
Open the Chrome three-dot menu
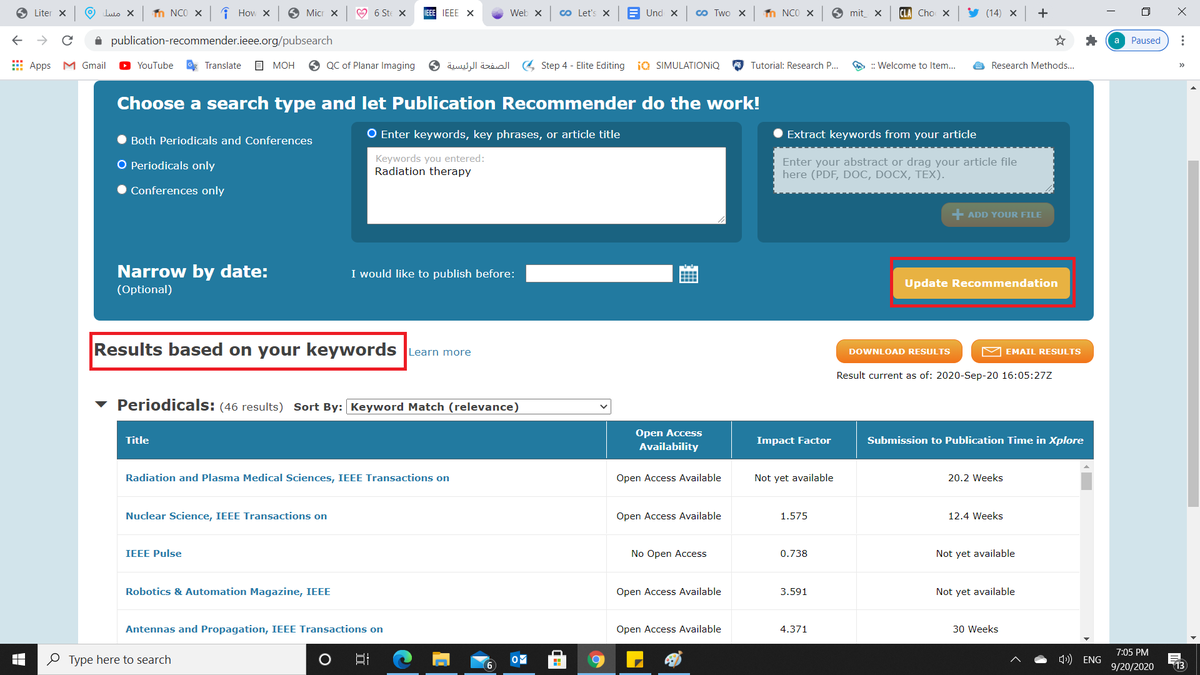pyautogui.click(x=1183, y=40)
